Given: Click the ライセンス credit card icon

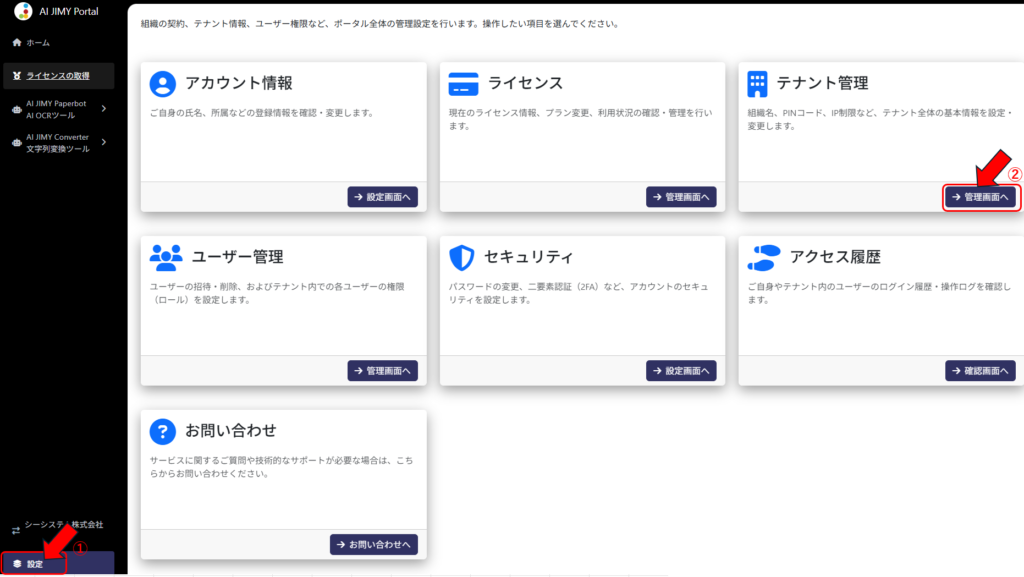Looking at the screenshot, I should point(464,83).
